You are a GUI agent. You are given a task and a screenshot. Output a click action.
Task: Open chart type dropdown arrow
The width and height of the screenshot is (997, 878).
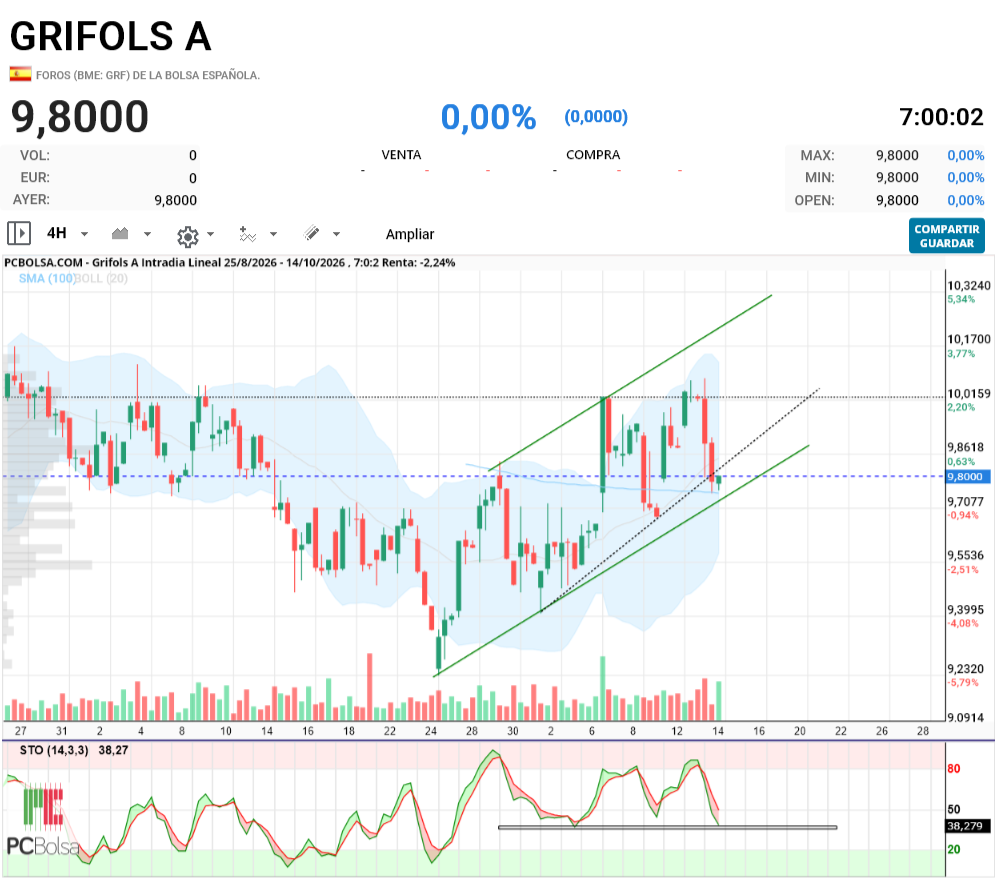click(148, 234)
